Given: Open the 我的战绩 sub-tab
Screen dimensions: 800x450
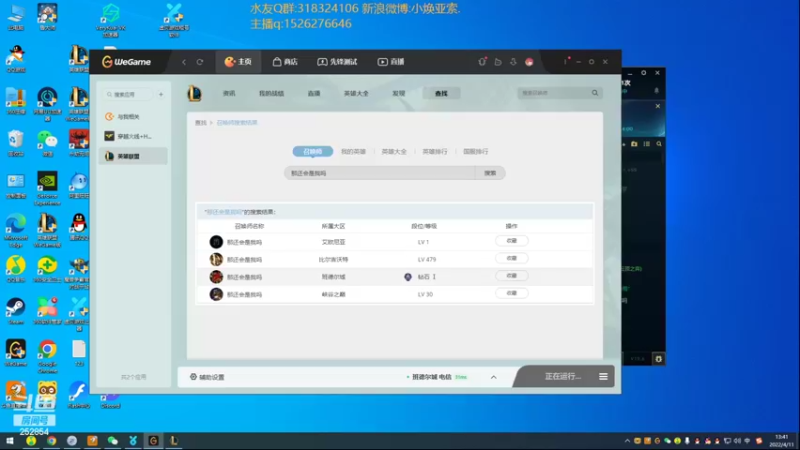Looking at the screenshot, I should [271, 93].
